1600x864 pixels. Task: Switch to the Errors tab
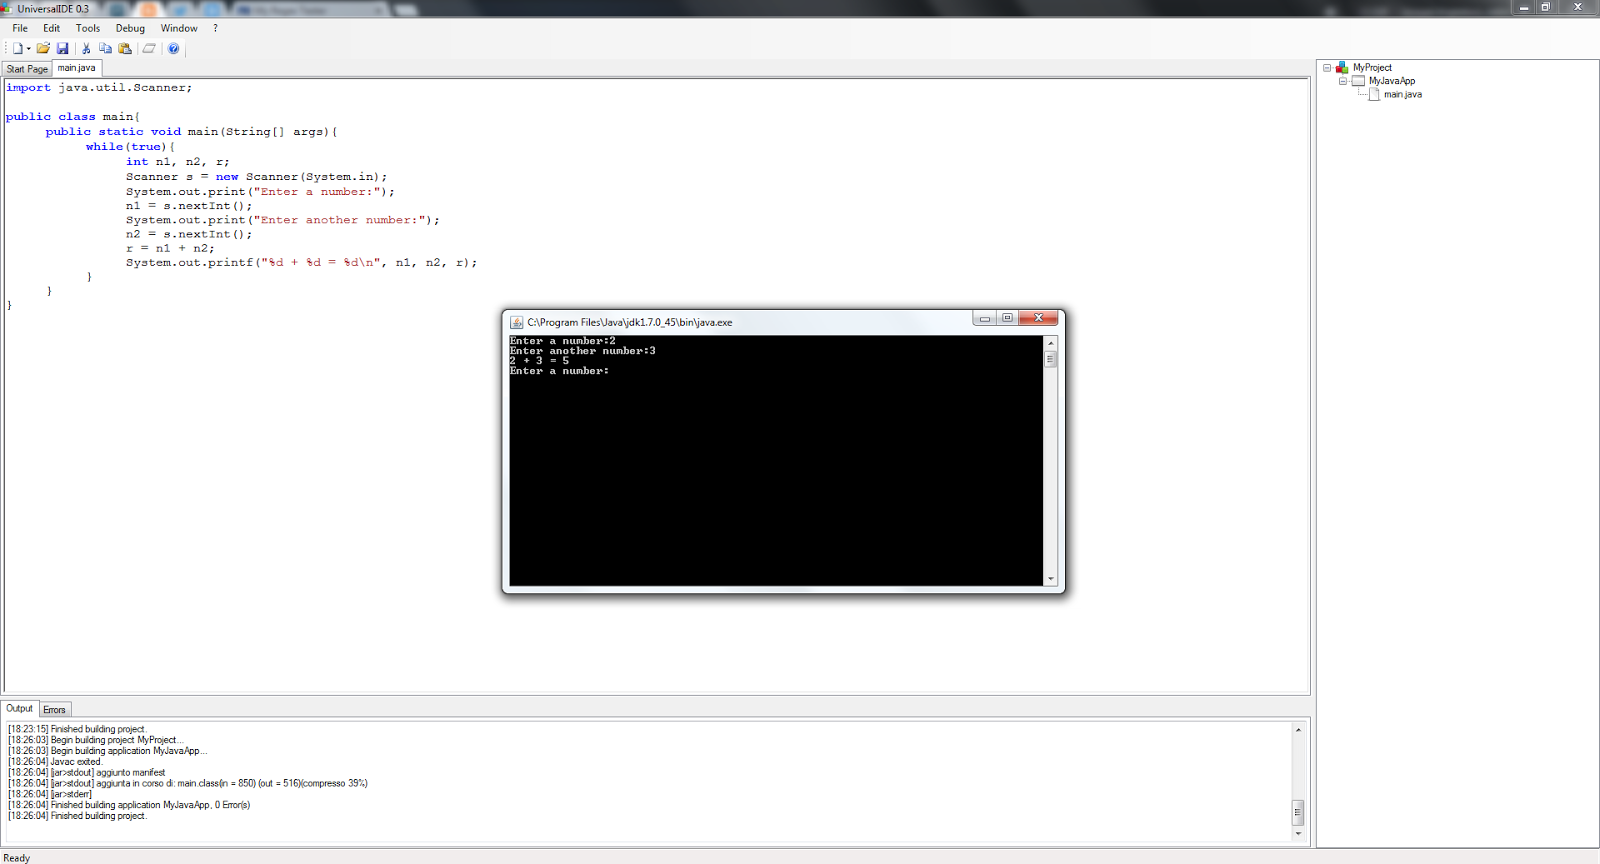click(x=54, y=709)
